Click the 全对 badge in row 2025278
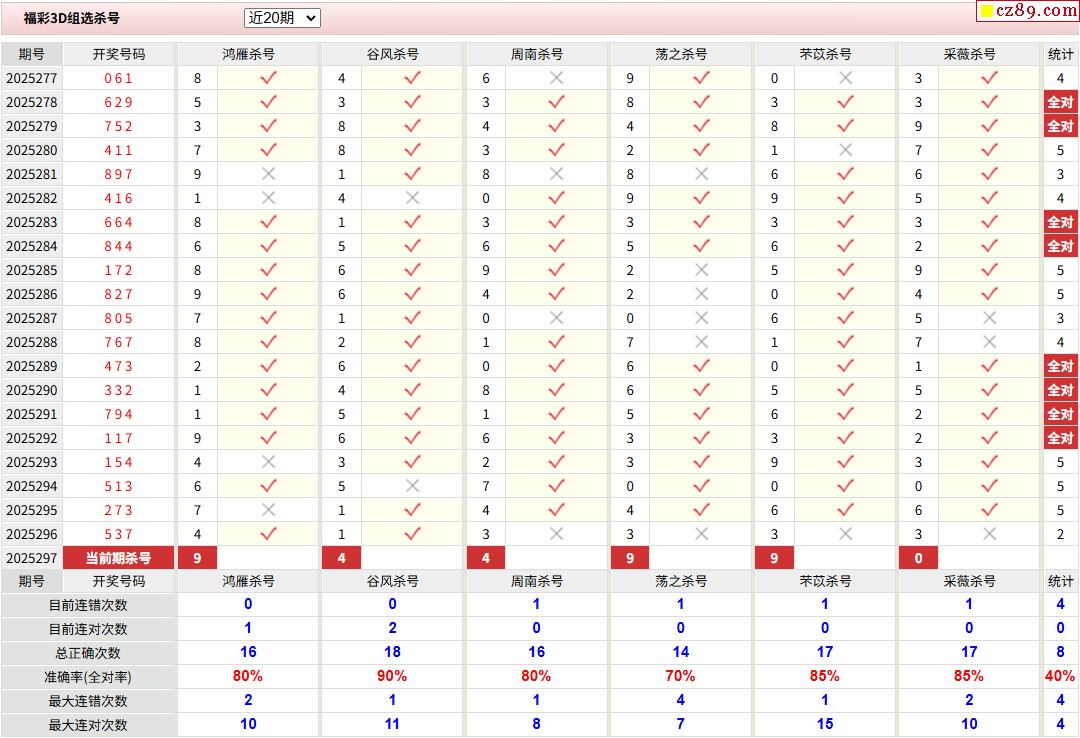 pyautogui.click(x=1060, y=102)
